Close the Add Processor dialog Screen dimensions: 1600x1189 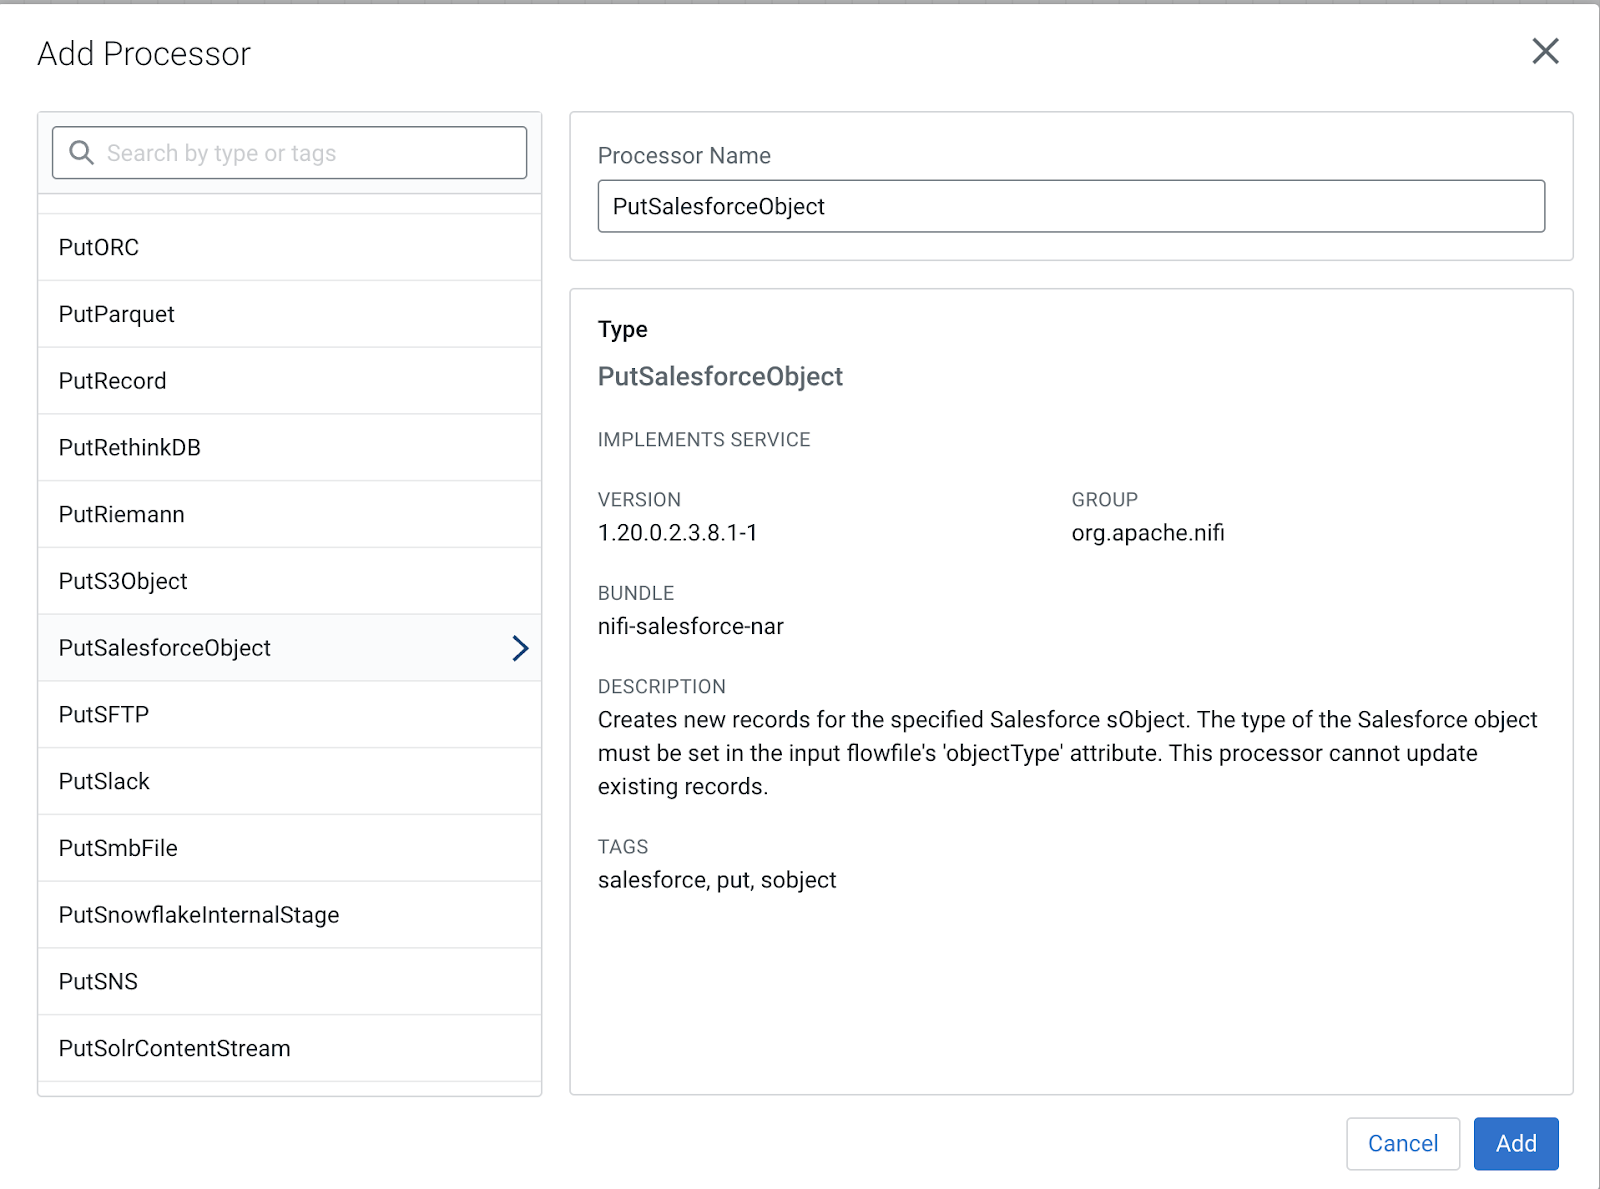coord(1545,51)
